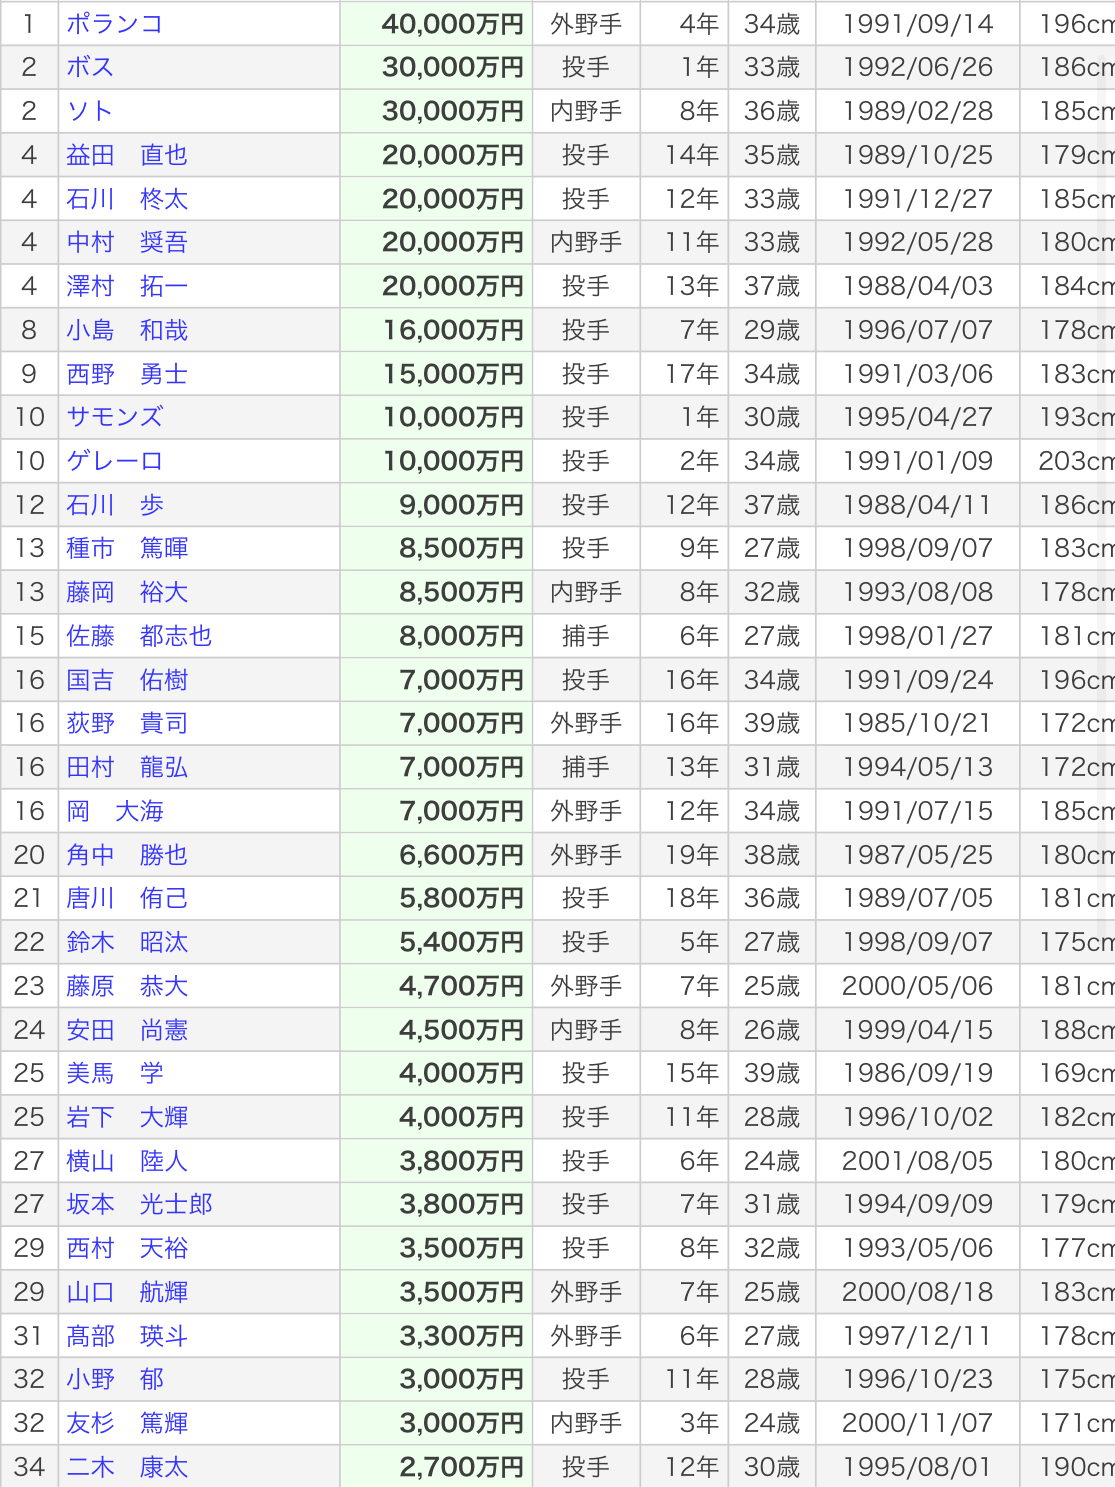Screen dimensions: 1115x1487
Task: Open the ポランコ player link
Action: (x=114, y=24)
